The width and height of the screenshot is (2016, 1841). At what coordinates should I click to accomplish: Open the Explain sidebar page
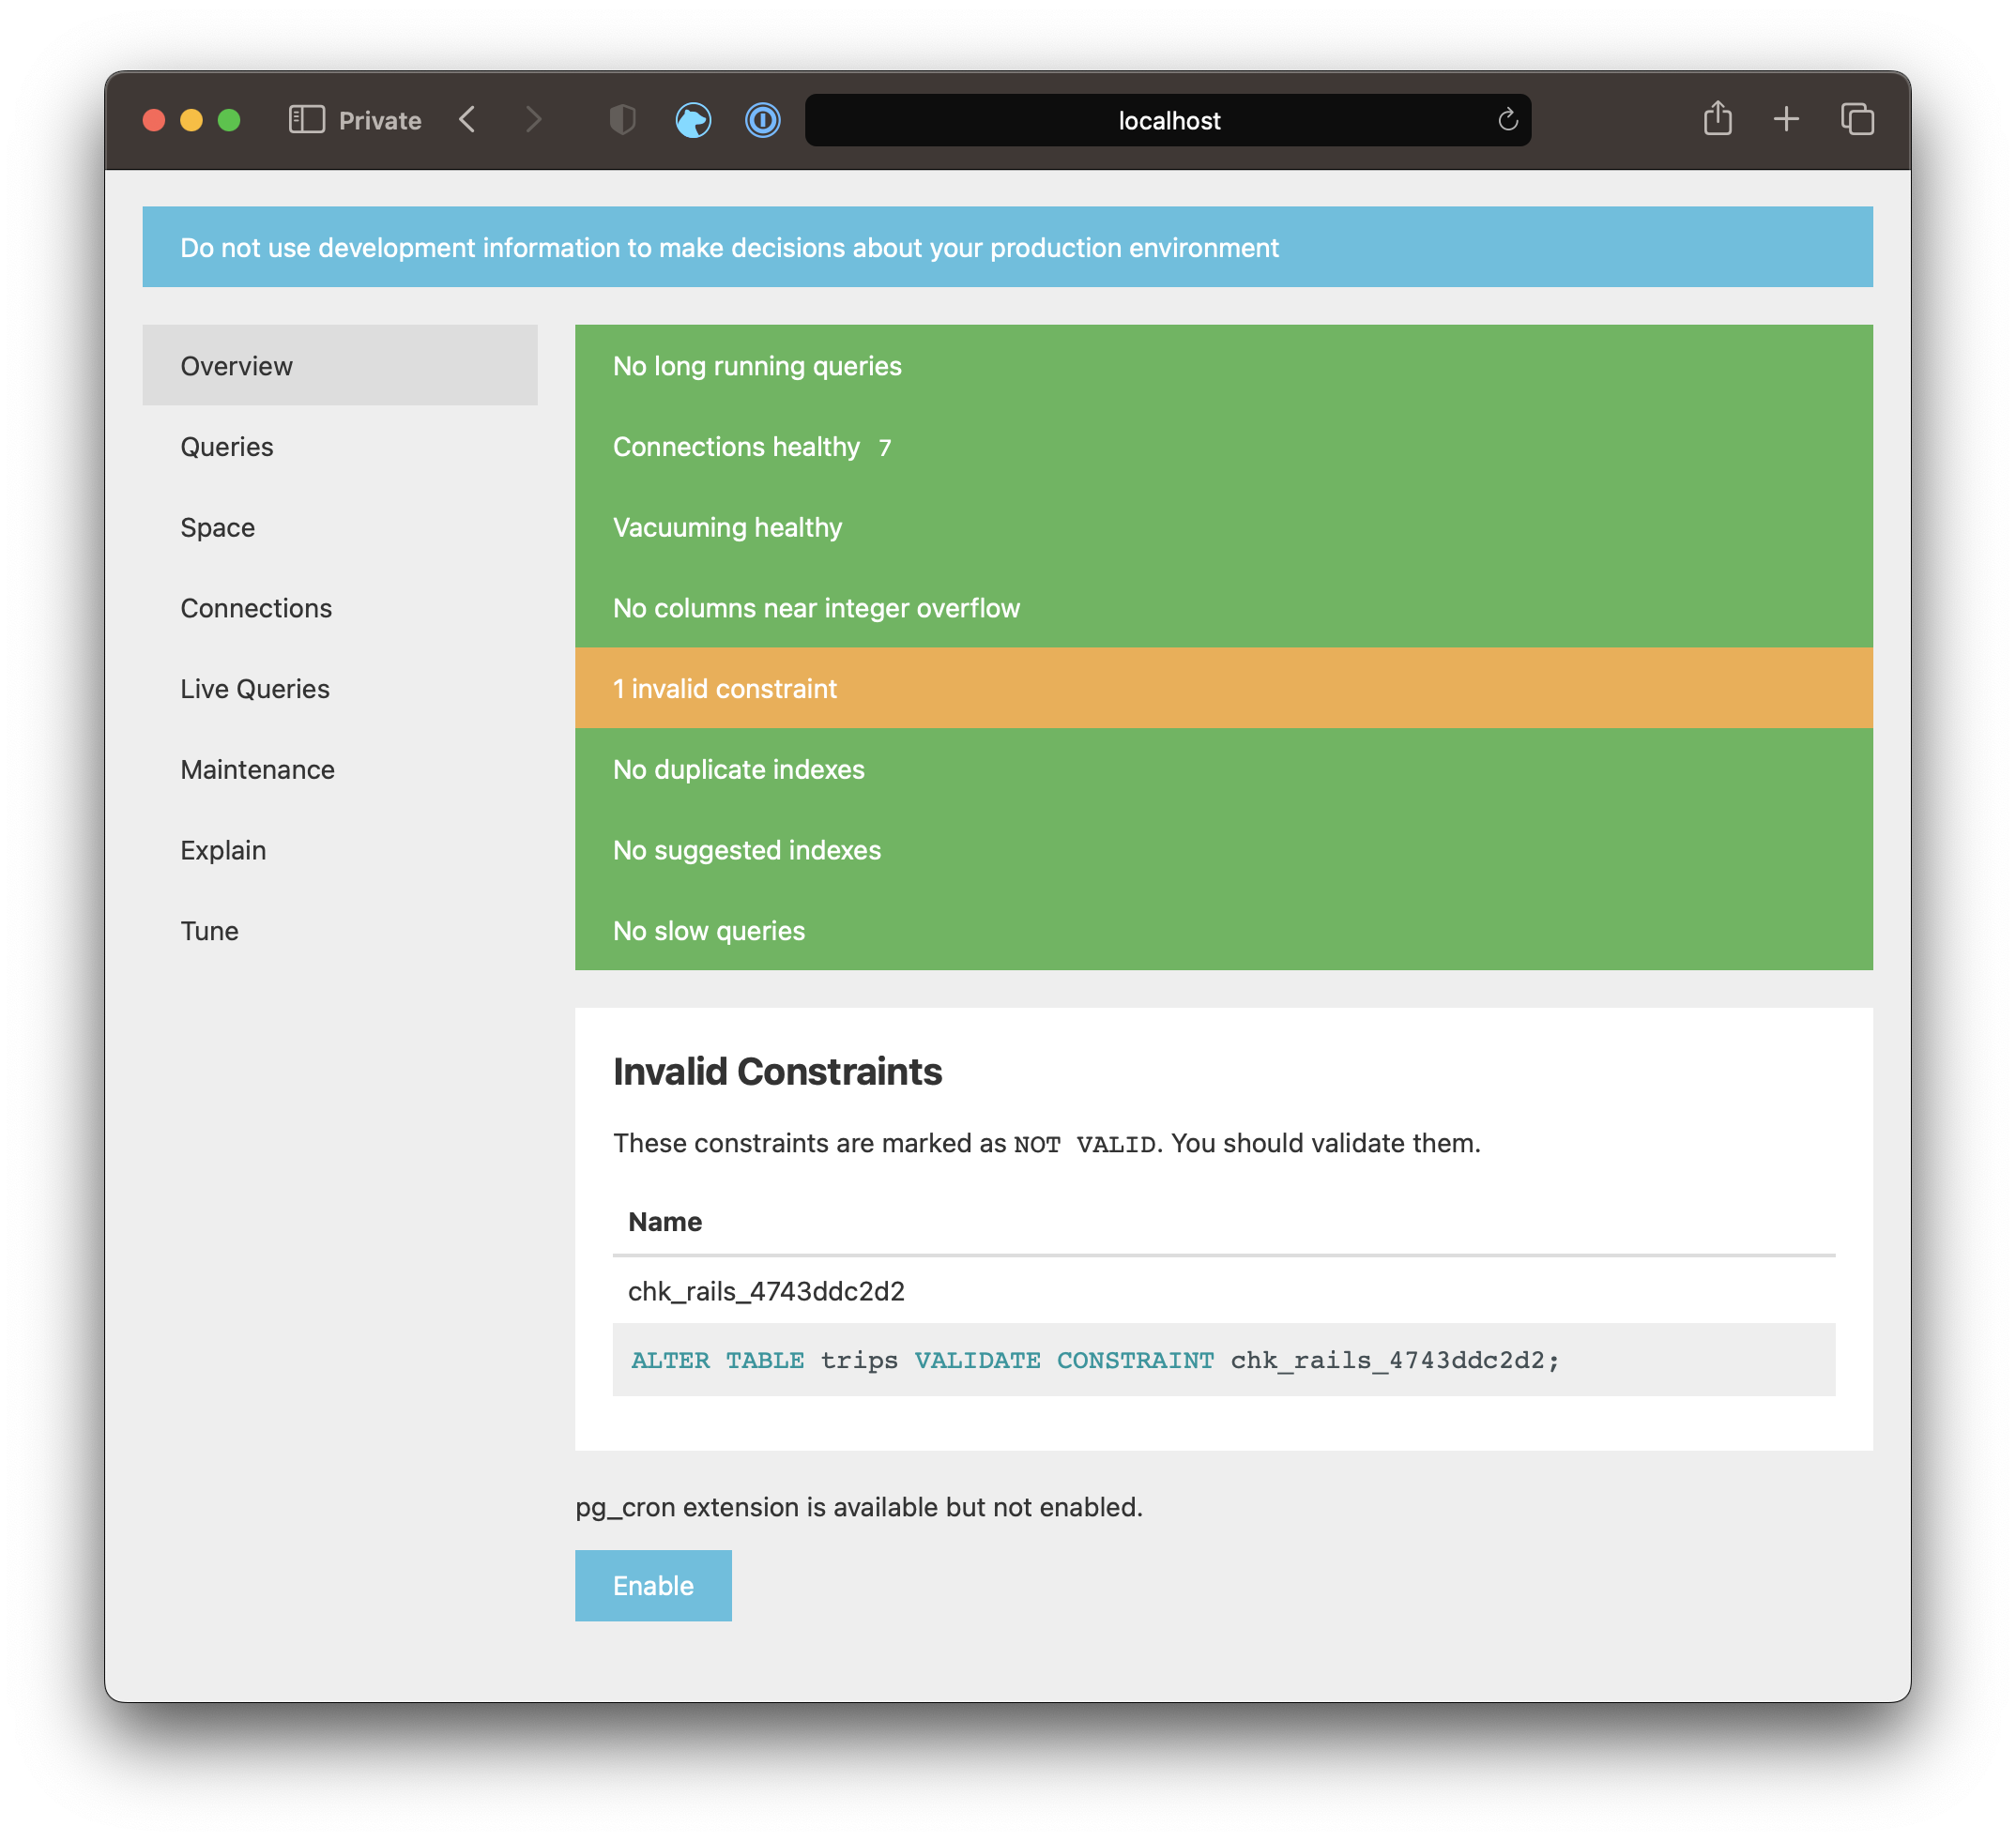(223, 850)
